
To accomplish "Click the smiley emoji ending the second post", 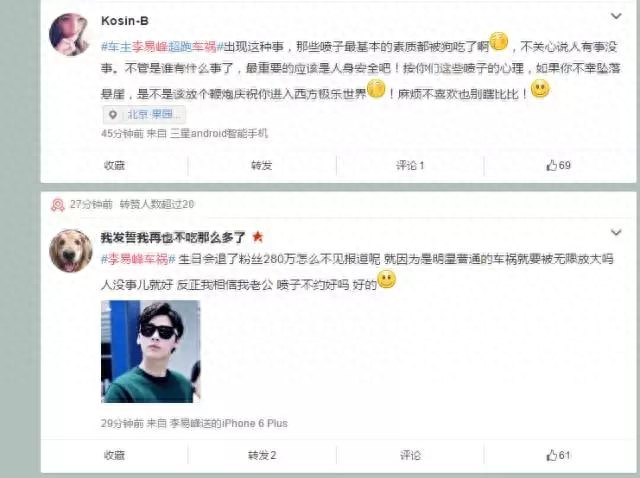I will pos(386,280).
